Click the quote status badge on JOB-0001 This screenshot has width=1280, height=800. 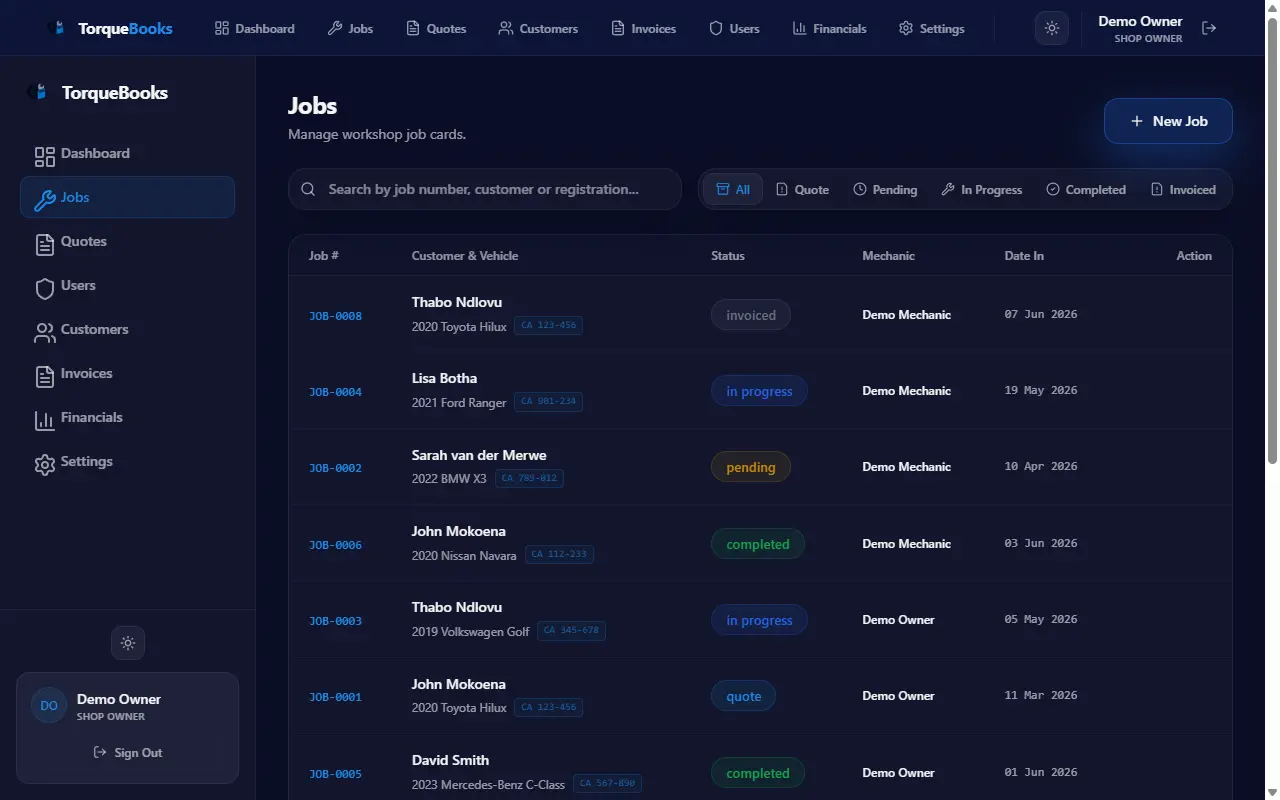[x=743, y=696]
